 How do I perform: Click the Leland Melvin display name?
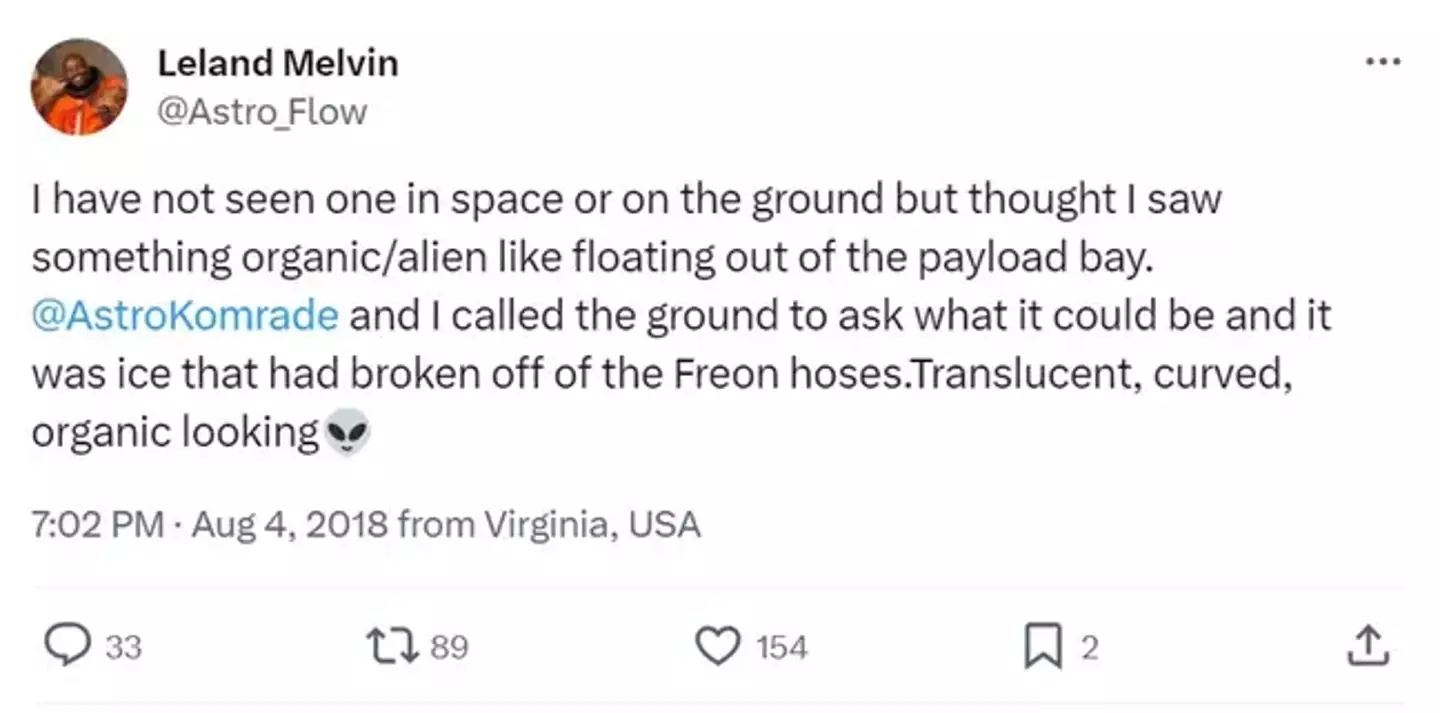coord(277,63)
